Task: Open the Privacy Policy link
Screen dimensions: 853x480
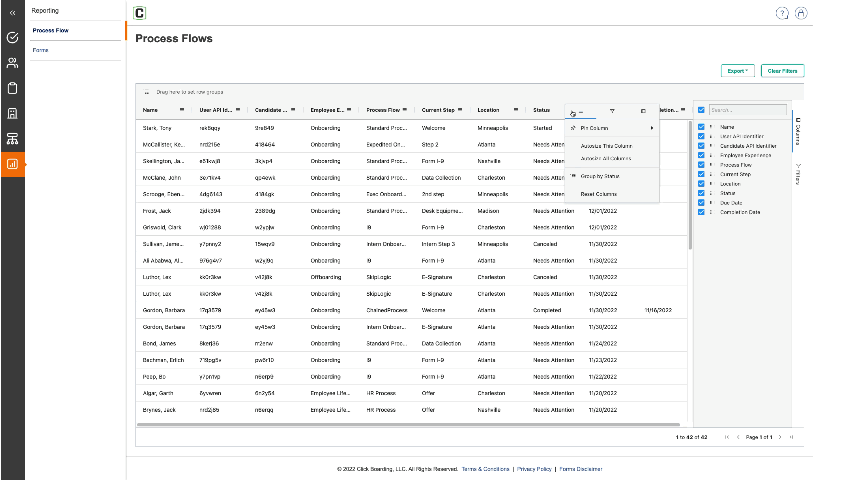Action: 534,468
